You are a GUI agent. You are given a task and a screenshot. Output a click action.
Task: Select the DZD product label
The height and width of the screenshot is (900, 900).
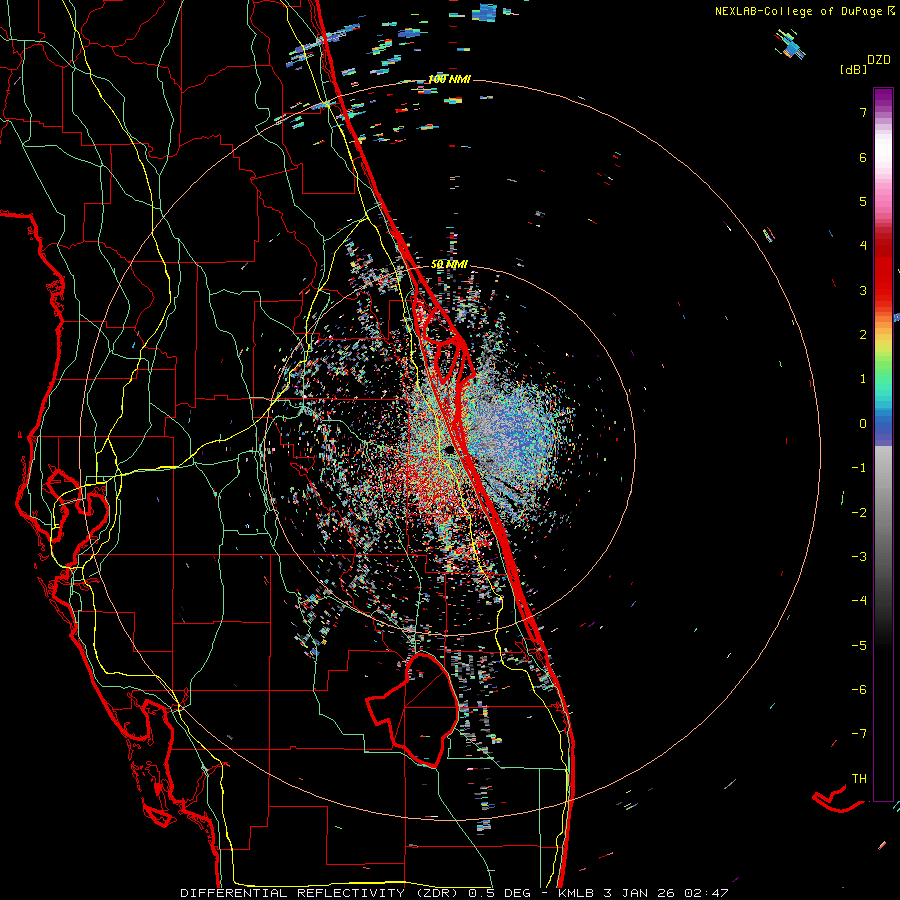[879, 60]
